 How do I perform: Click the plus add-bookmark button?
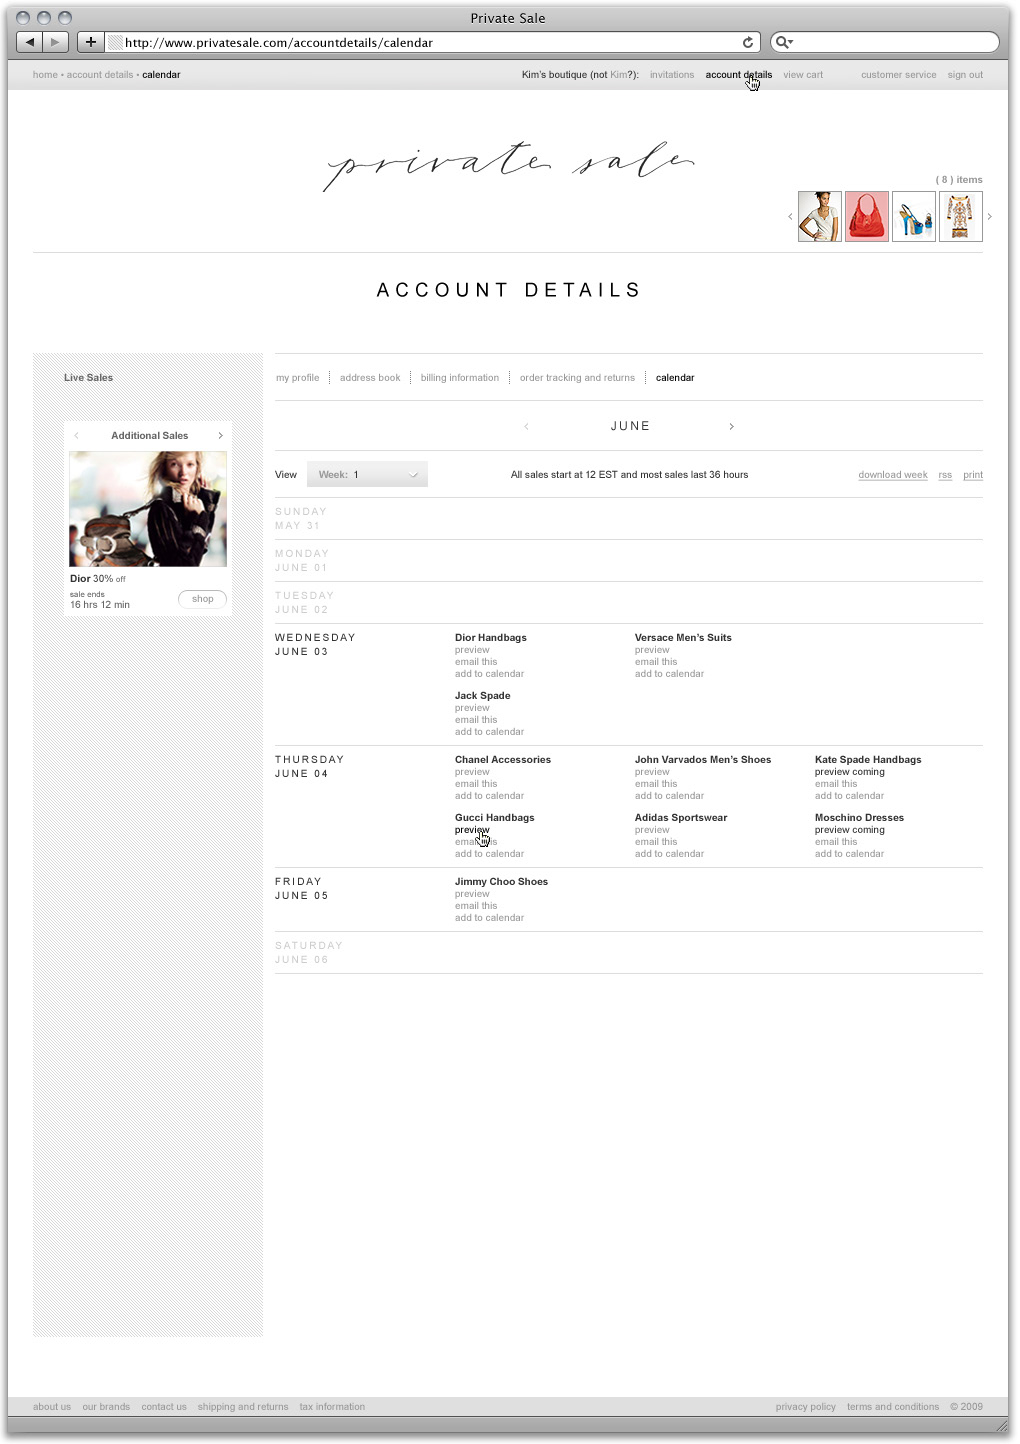click(x=90, y=42)
